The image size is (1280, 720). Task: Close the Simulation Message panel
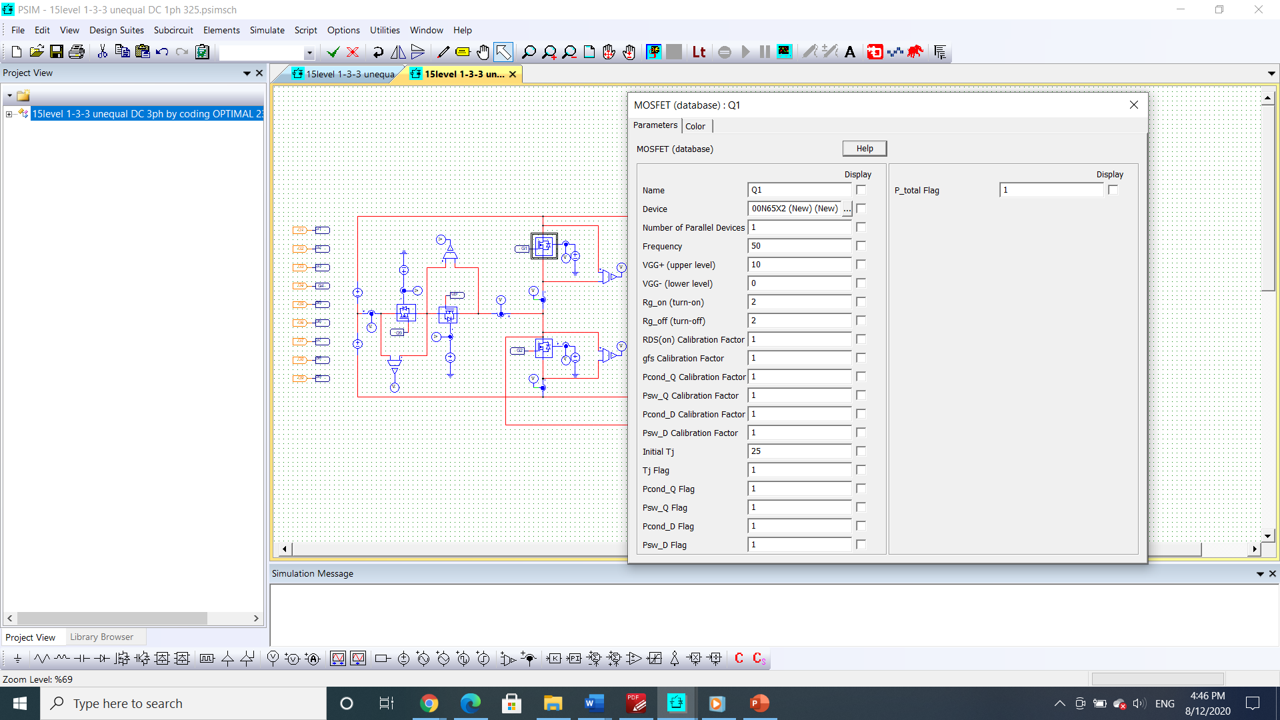(1273, 574)
